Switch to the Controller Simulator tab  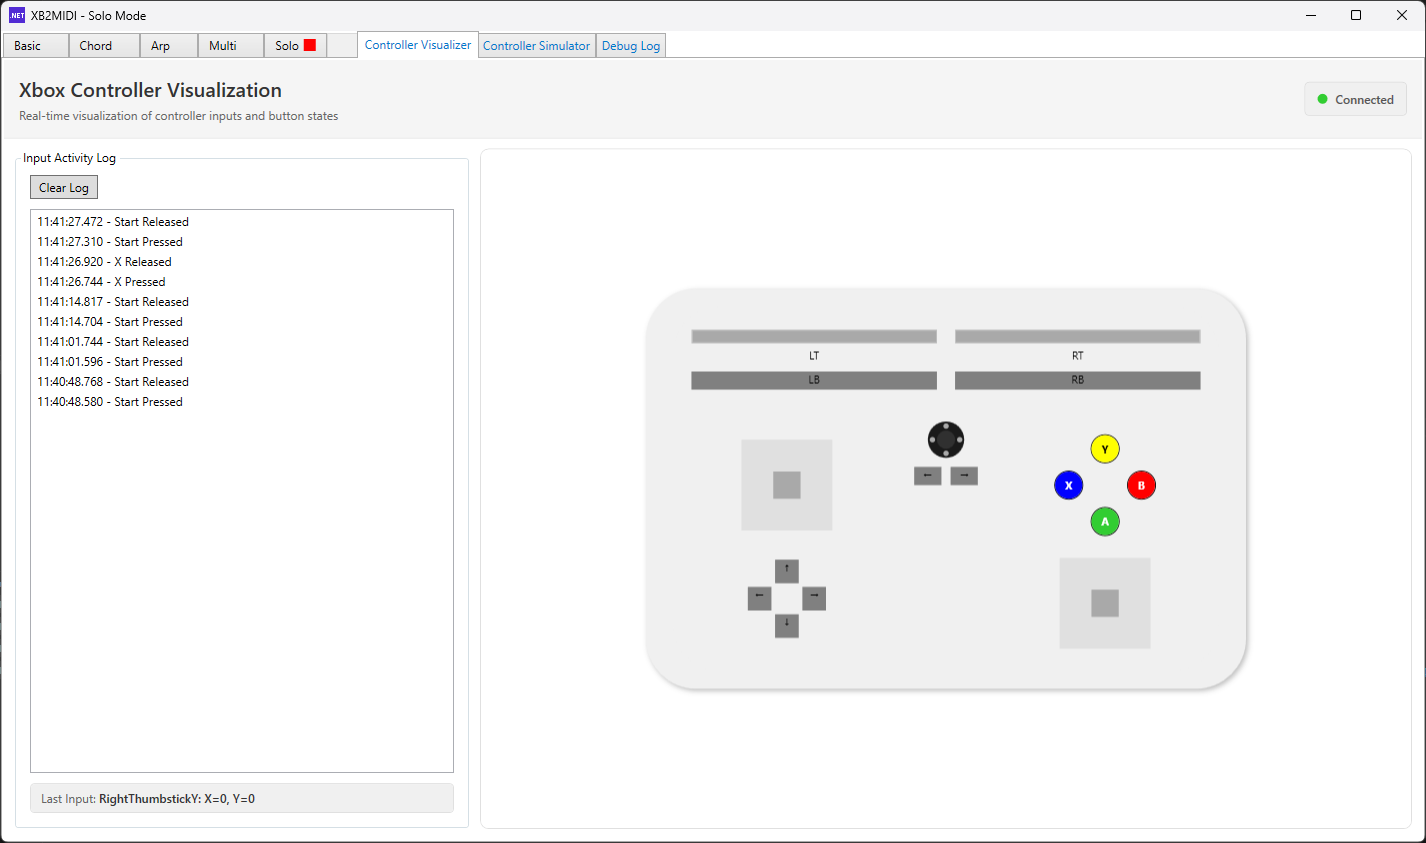(536, 45)
